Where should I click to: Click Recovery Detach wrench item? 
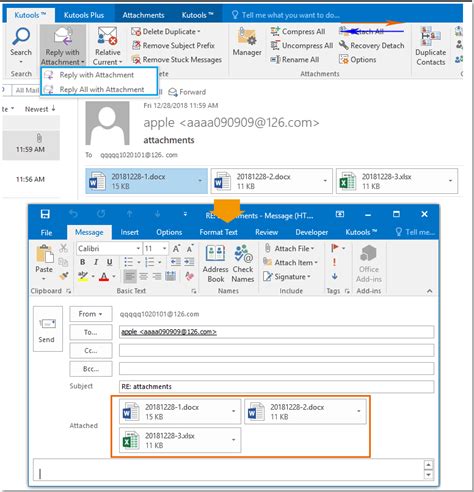[372, 45]
